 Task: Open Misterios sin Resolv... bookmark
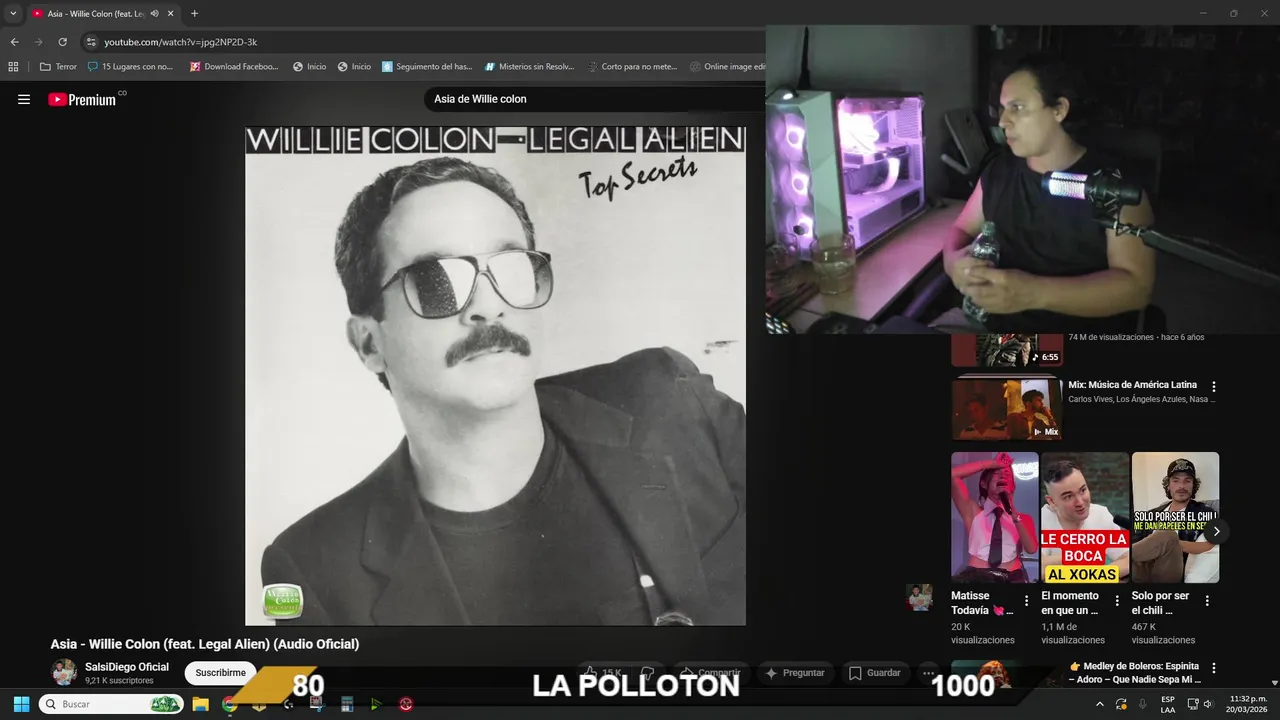pos(530,67)
